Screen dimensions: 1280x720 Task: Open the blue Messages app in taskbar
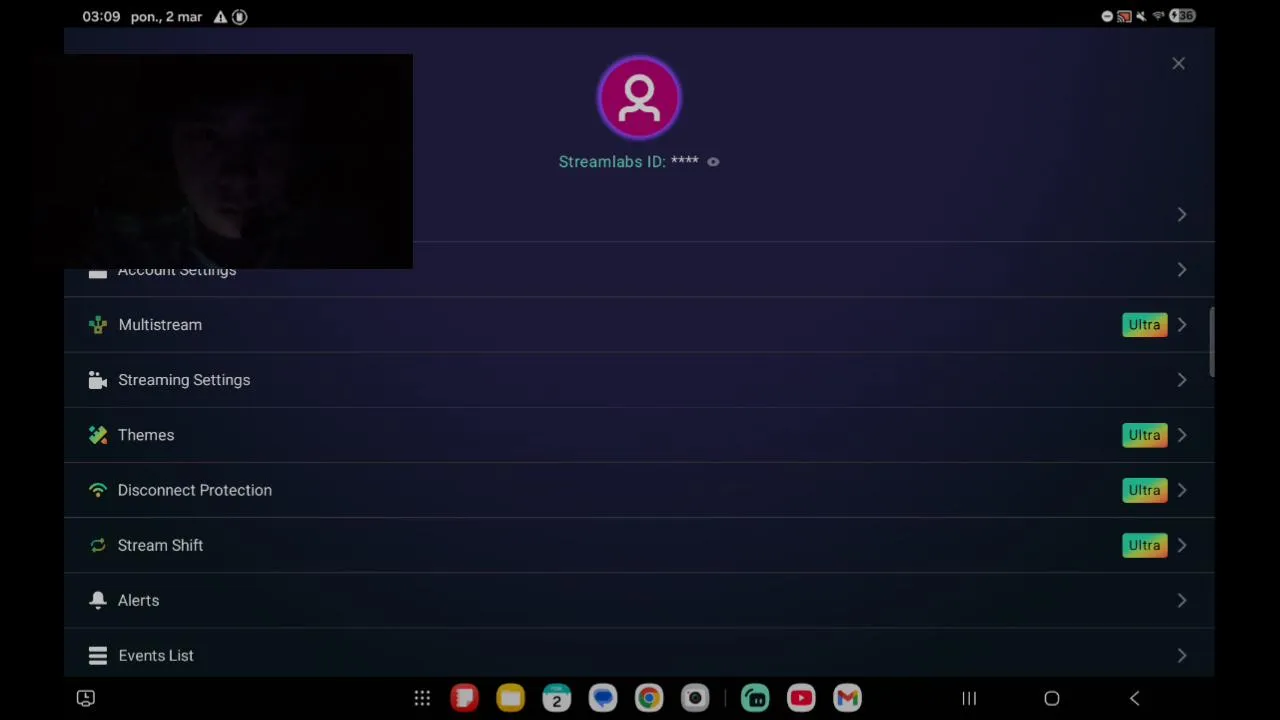pos(603,698)
